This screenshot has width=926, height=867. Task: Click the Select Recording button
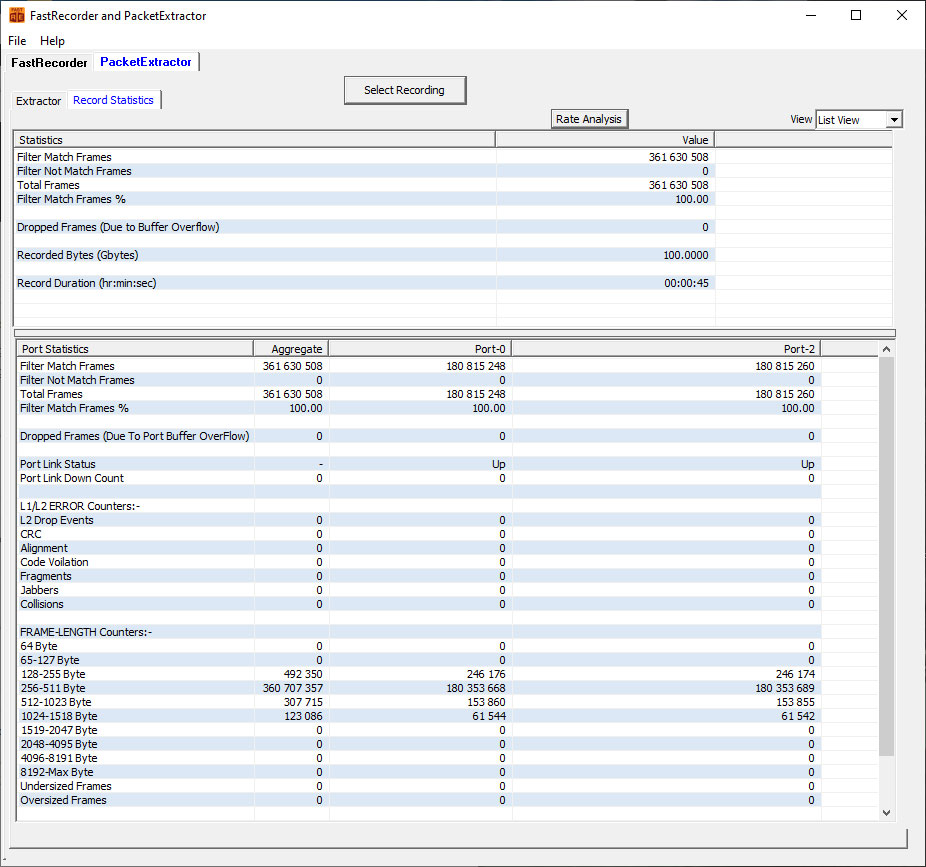pyautogui.click(x=405, y=90)
